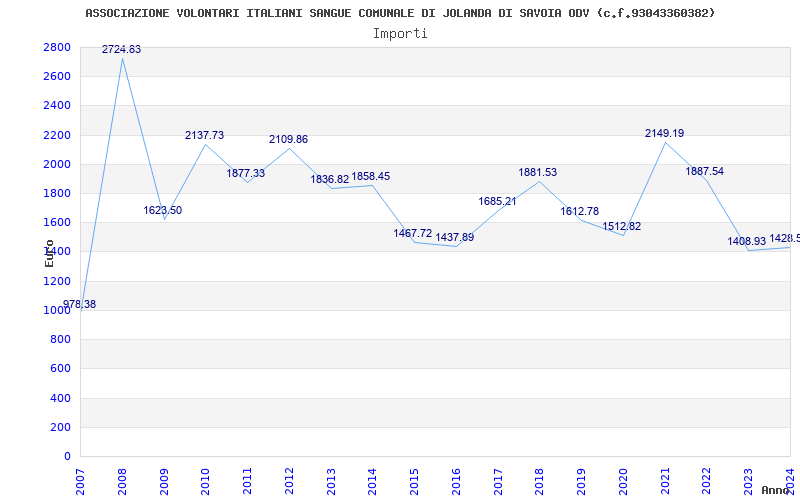This screenshot has width=800, height=500.
Task: Select the 1800 y-axis tick label
Action: pyautogui.click(x=57, y=193)
